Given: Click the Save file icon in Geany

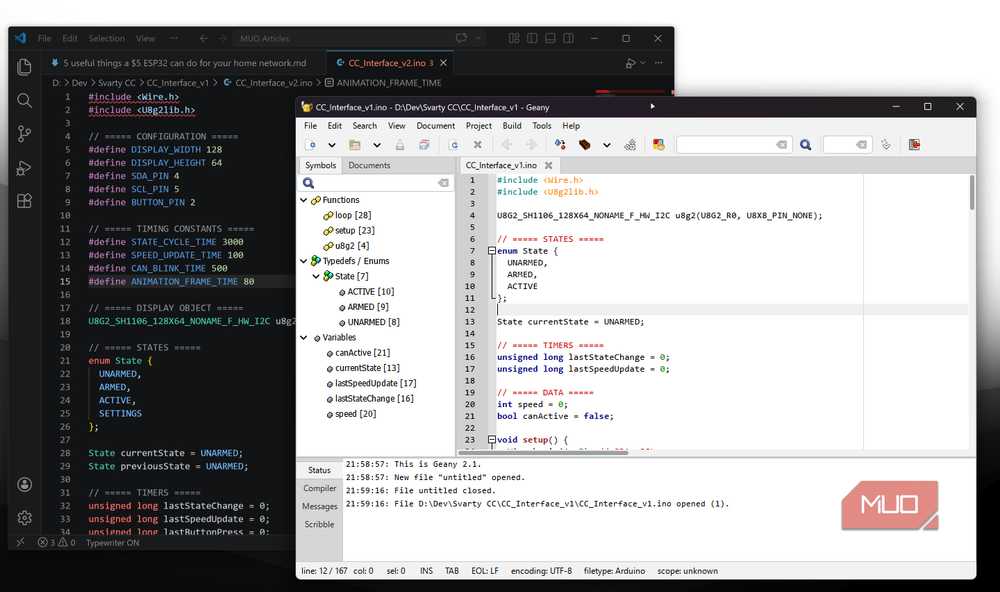Looking at the screenshot, I should click(x=400, y=145).
